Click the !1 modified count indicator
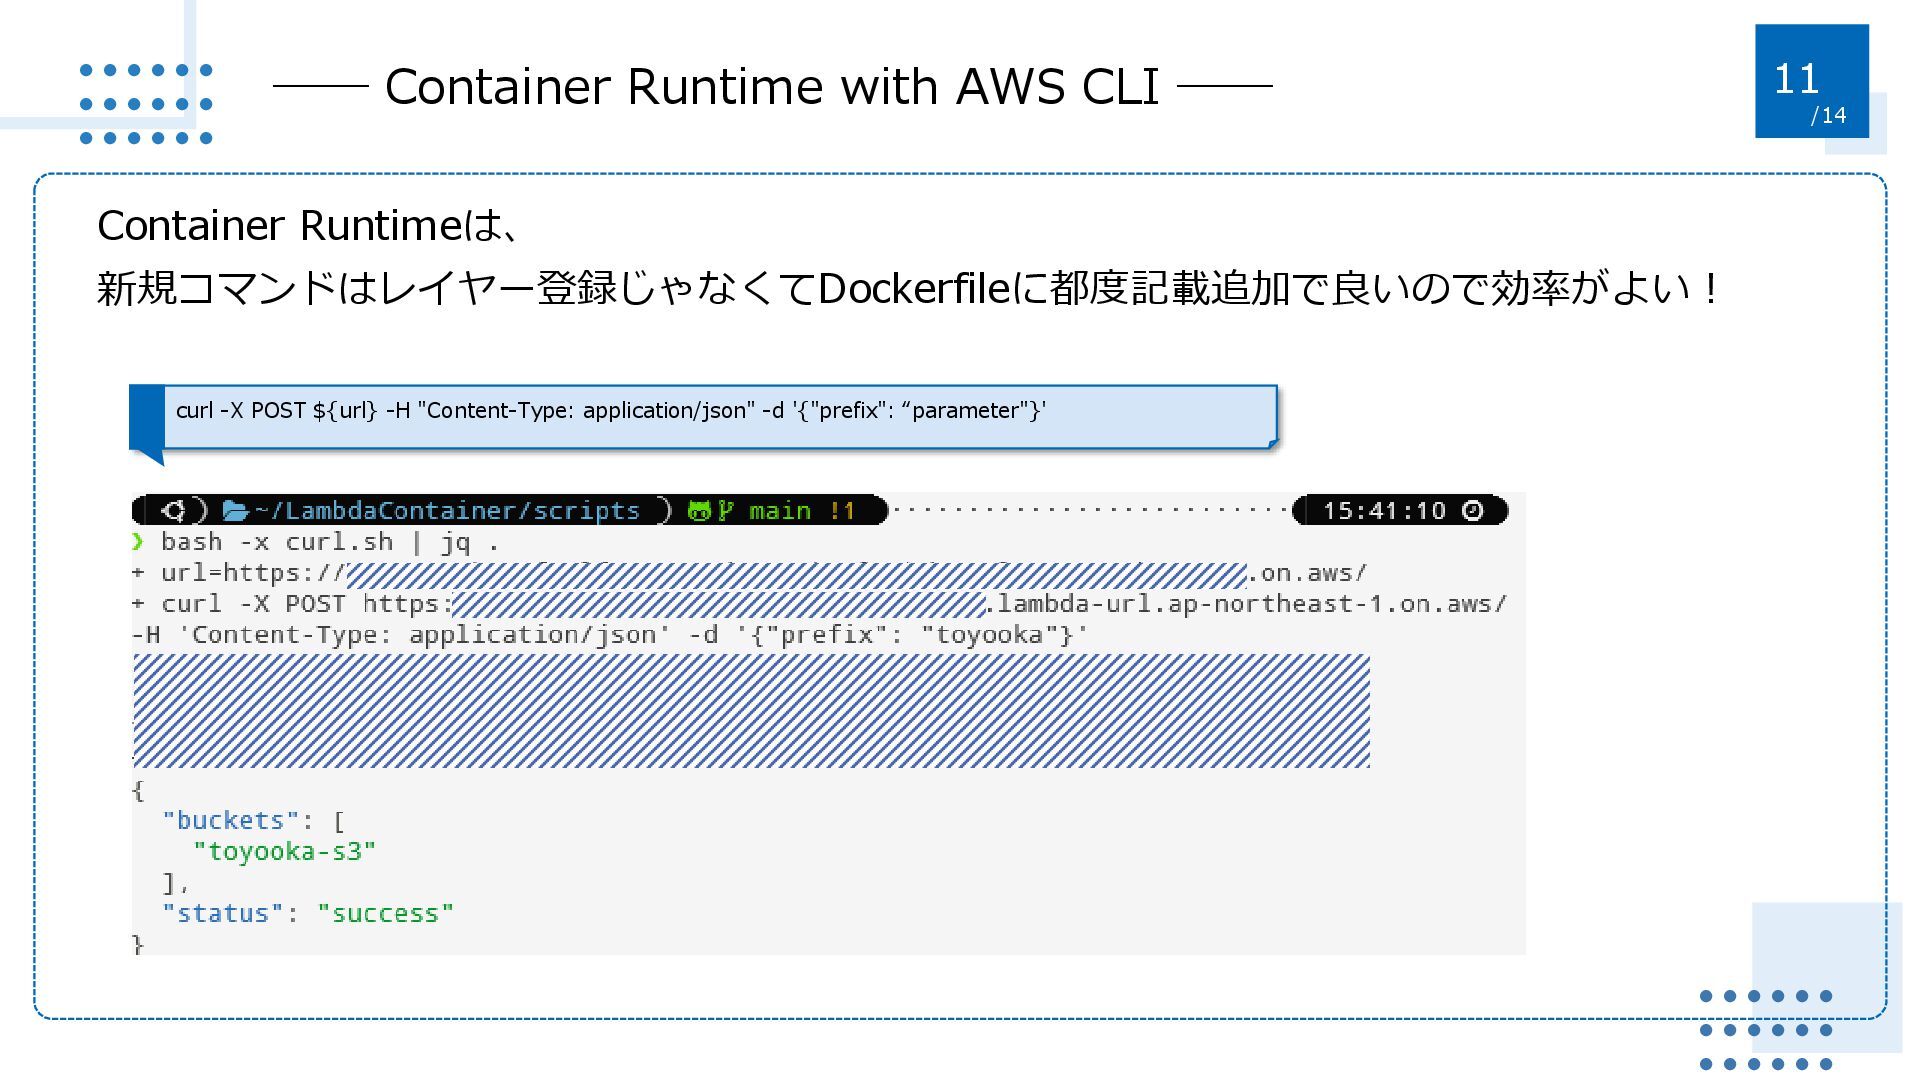The image size is (1920, 1080). tap(842, 511)
